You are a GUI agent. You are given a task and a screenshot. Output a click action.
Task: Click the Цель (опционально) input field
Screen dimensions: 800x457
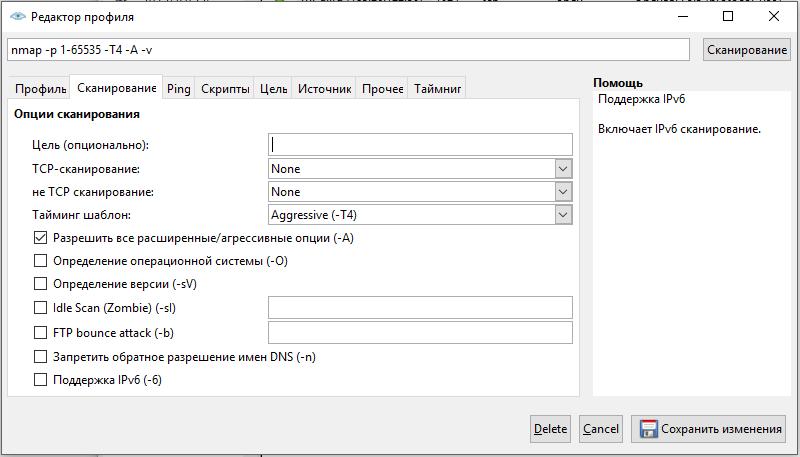click(x=420, y=145)
